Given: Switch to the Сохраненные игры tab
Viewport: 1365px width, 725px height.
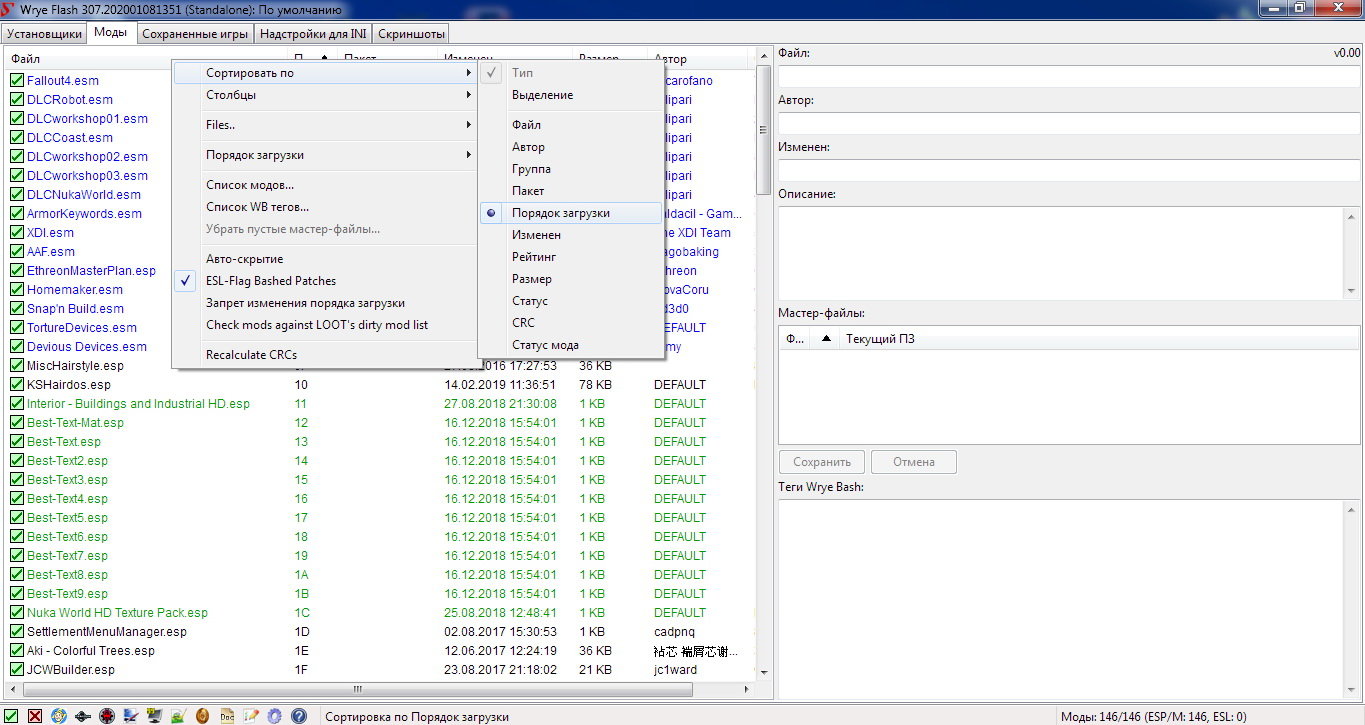Looking at the screenshot, I should (x=195, y=34).
